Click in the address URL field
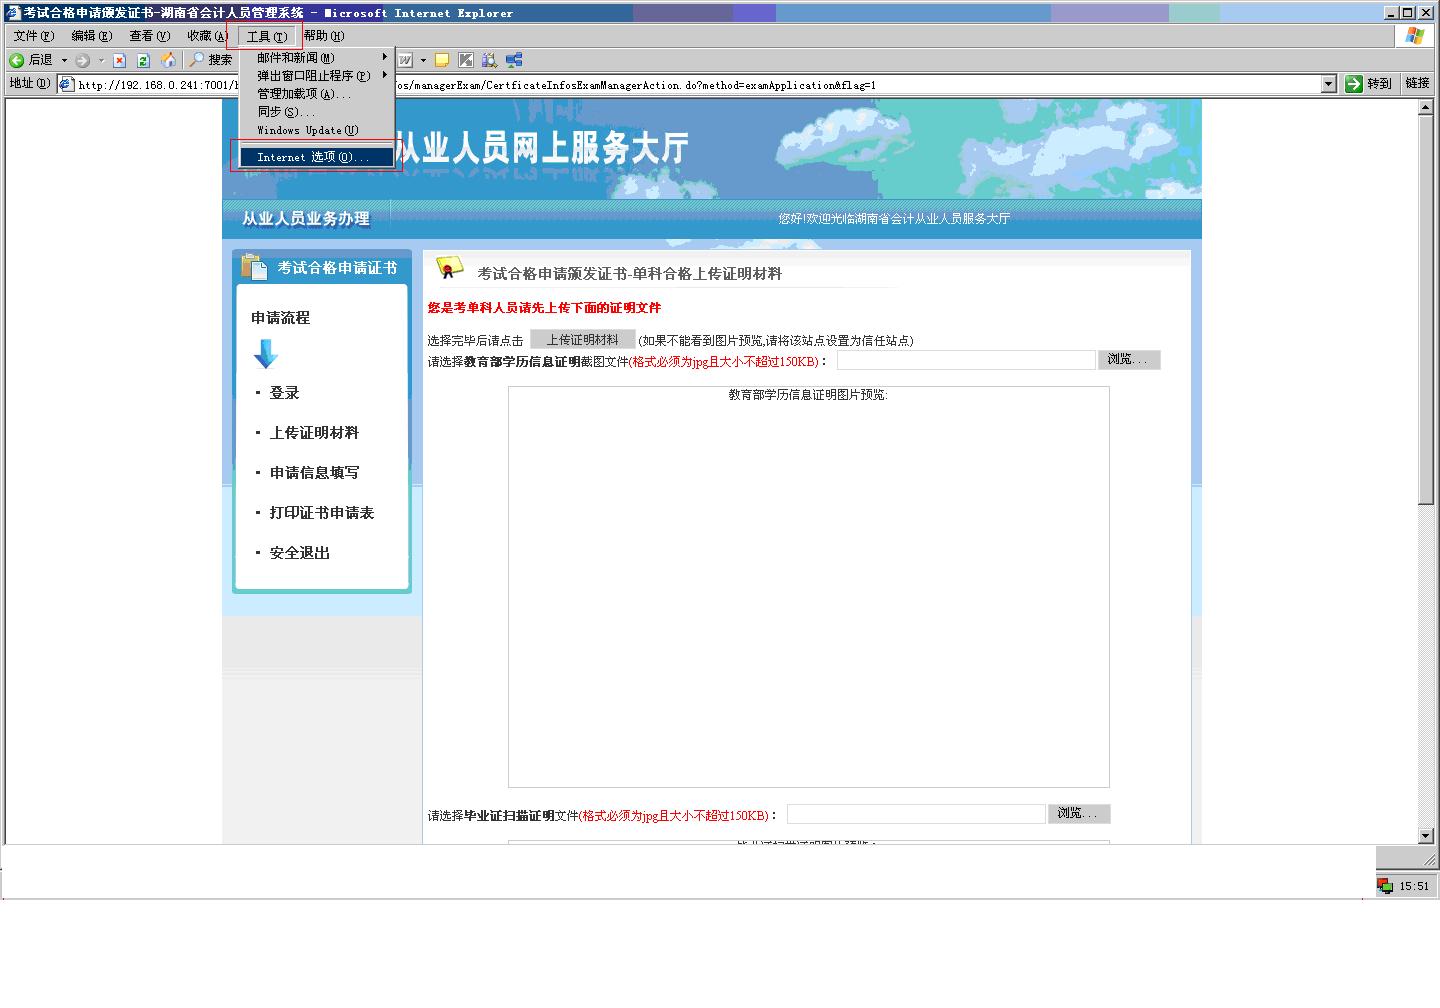 pos(699,84)
